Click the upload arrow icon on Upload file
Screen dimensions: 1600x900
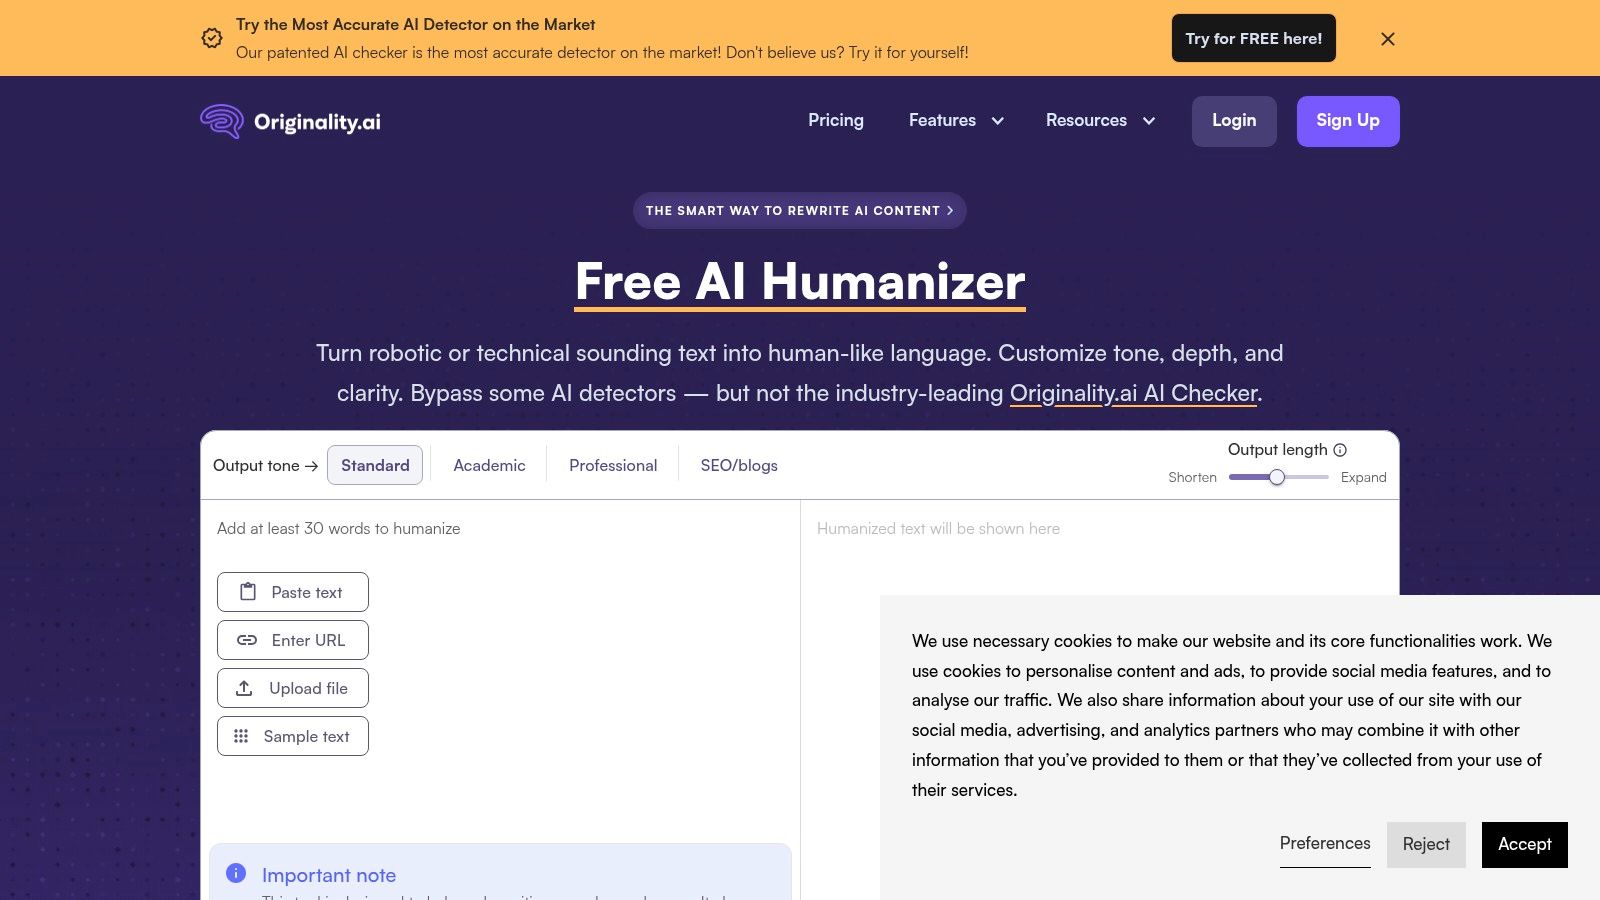[246, 687]
